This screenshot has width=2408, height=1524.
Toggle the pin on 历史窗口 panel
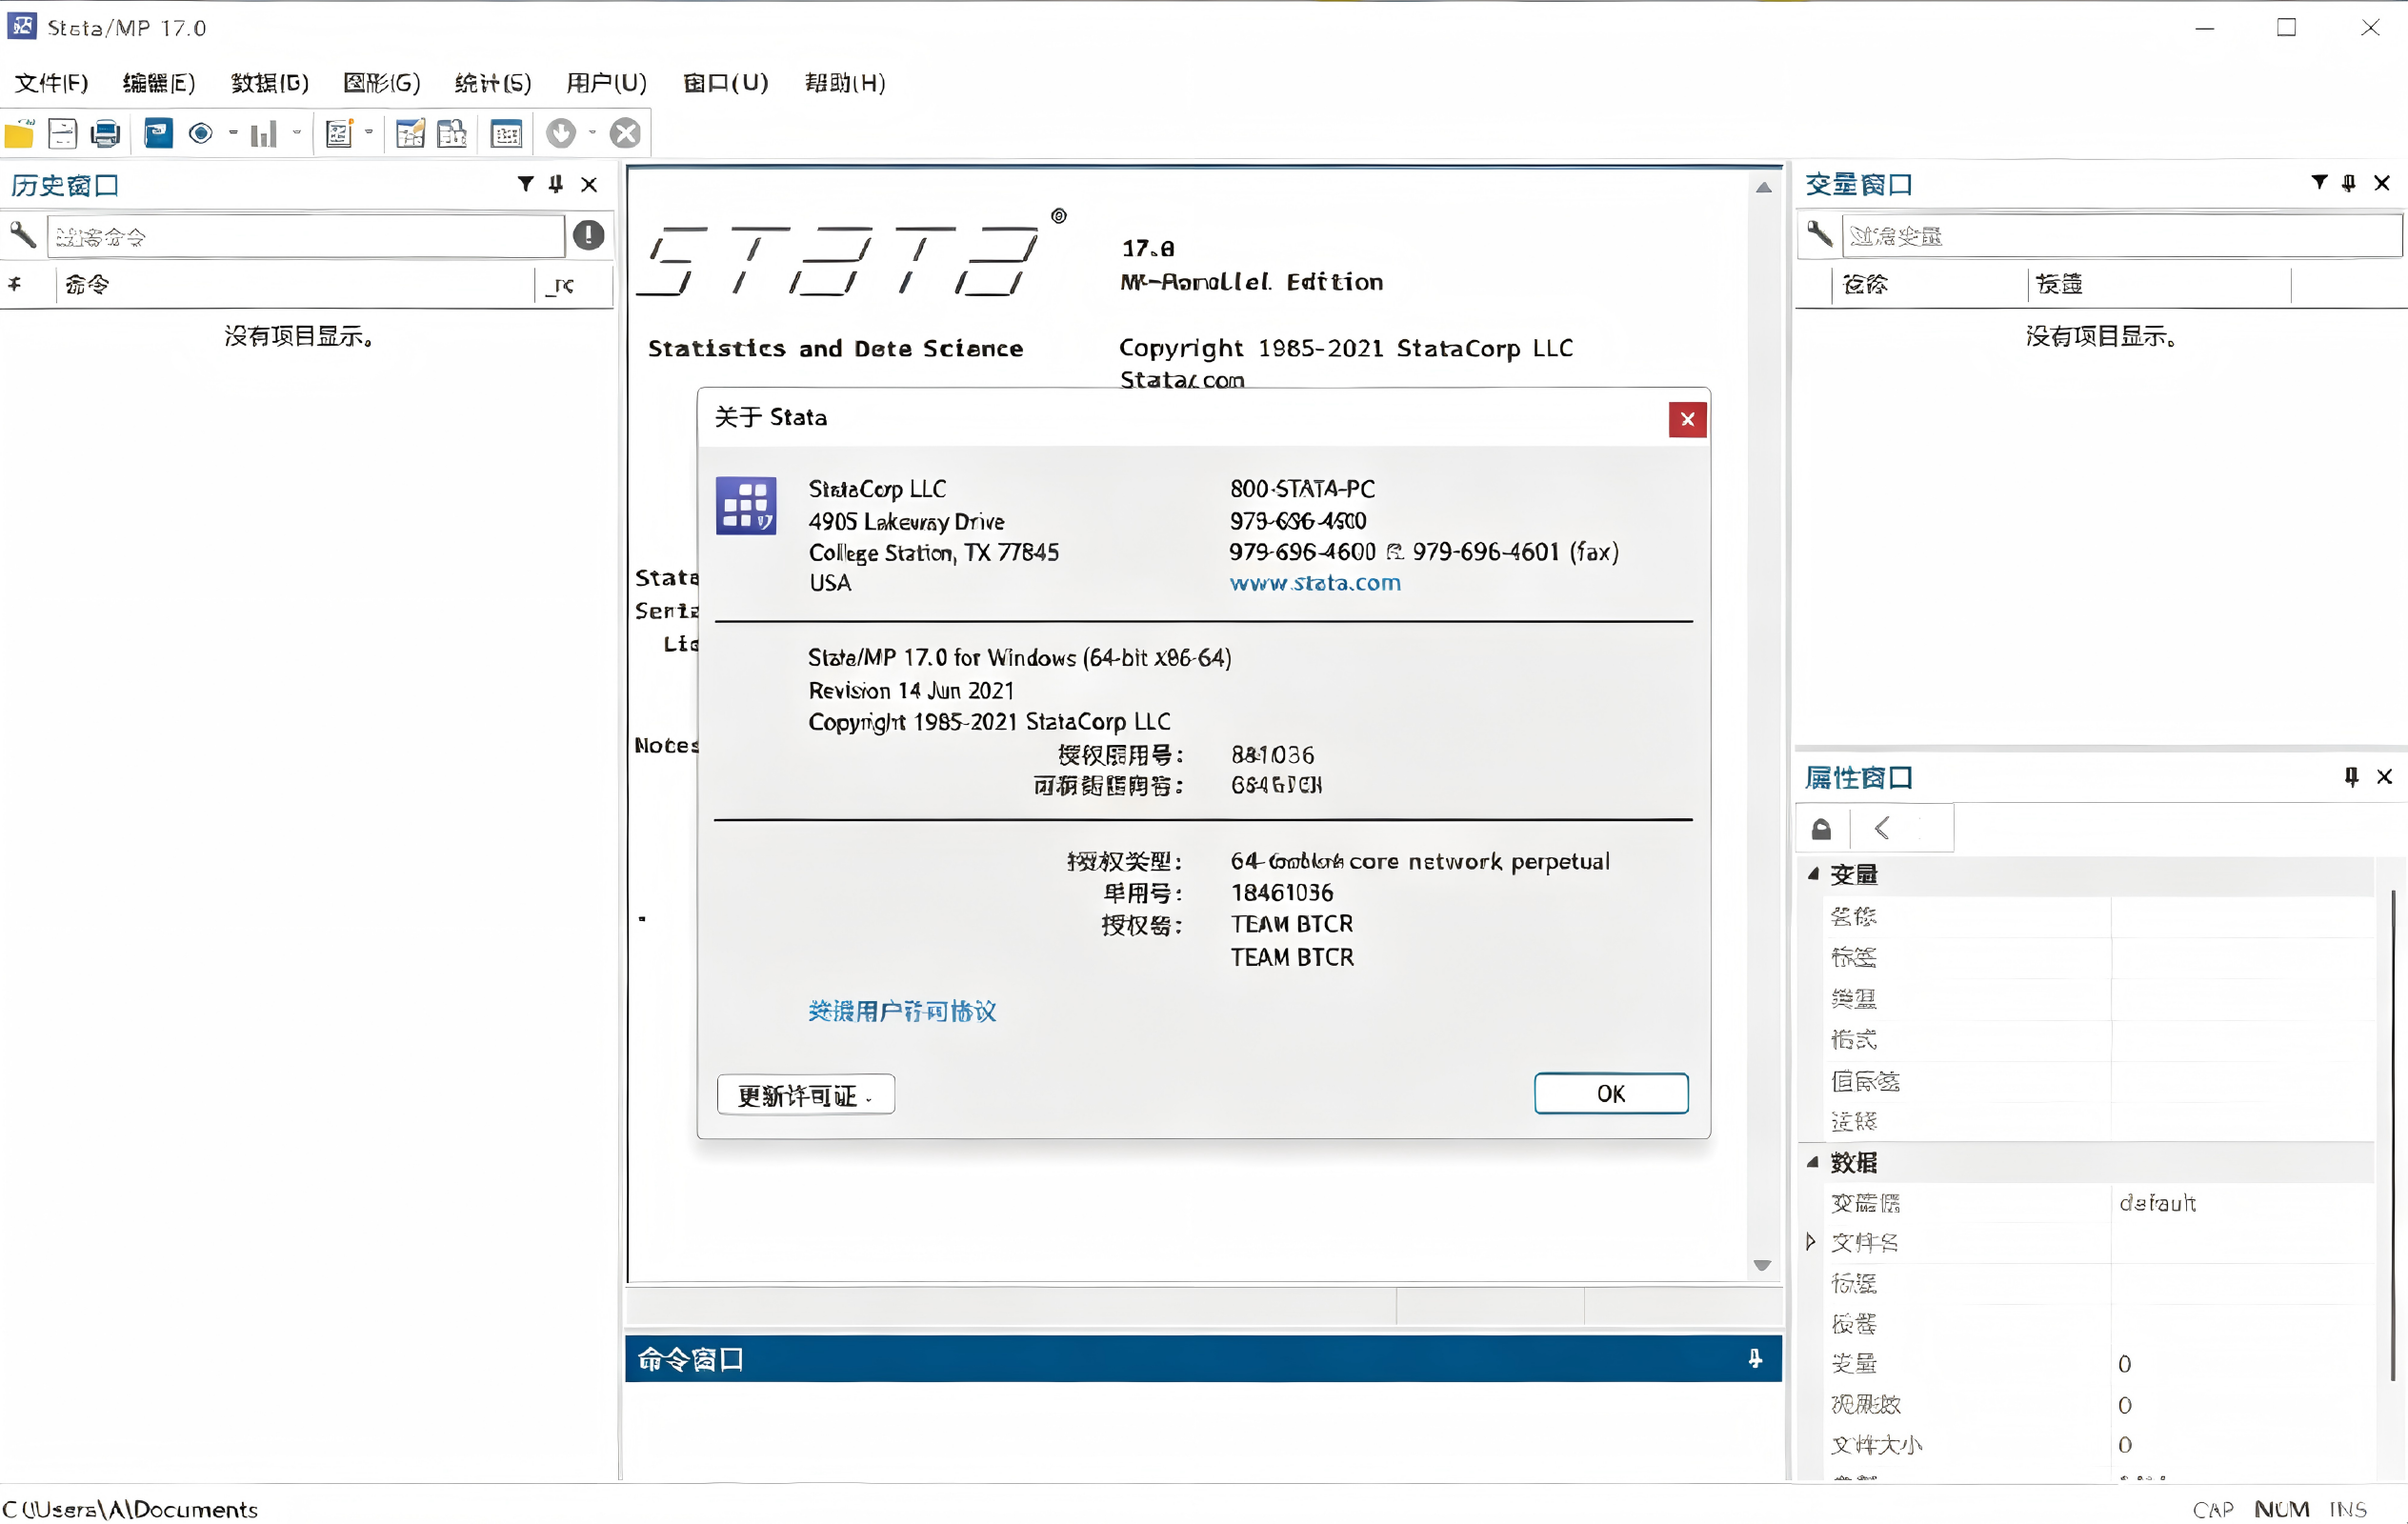(x=556, y=184)
